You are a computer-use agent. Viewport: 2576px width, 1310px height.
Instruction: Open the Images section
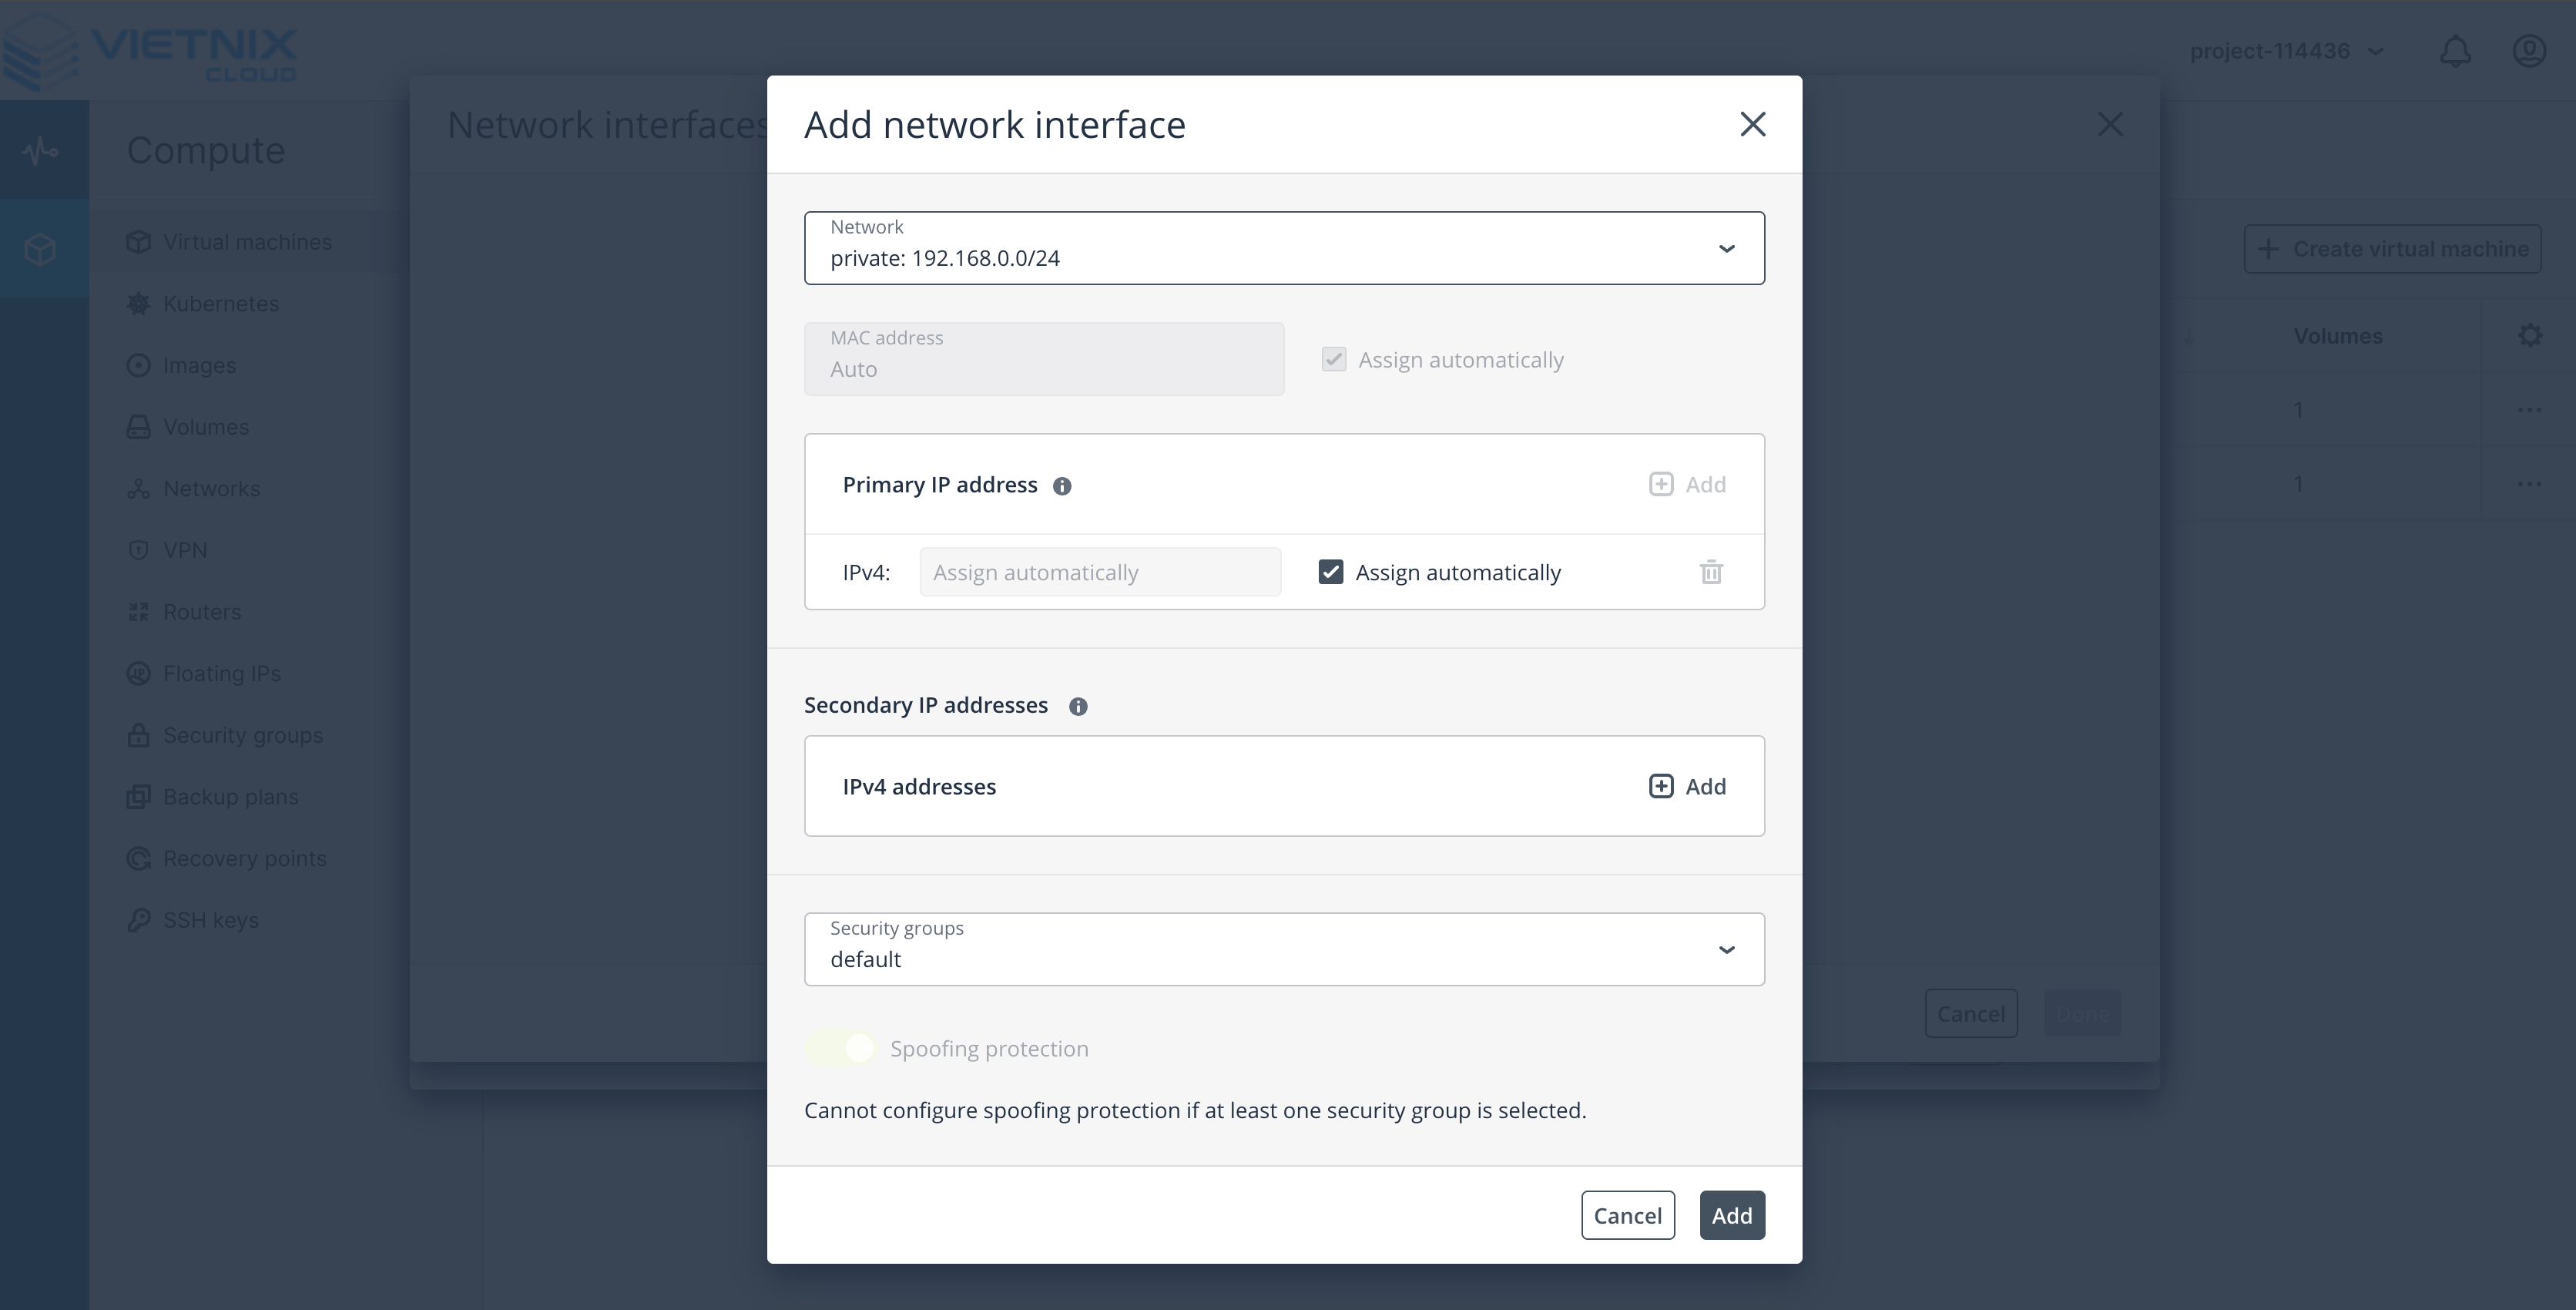click(x=199, y=365)
